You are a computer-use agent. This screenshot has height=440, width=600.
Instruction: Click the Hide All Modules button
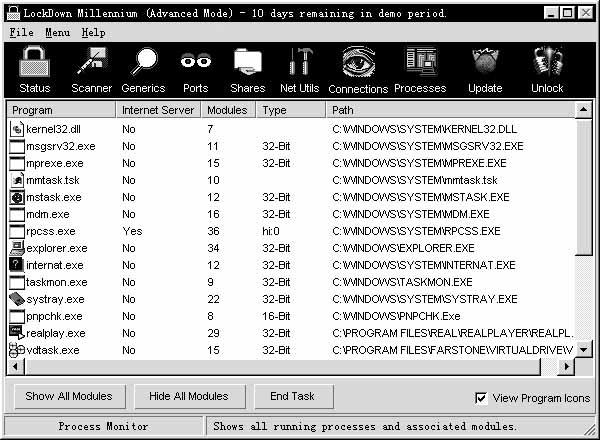[189, 396]
